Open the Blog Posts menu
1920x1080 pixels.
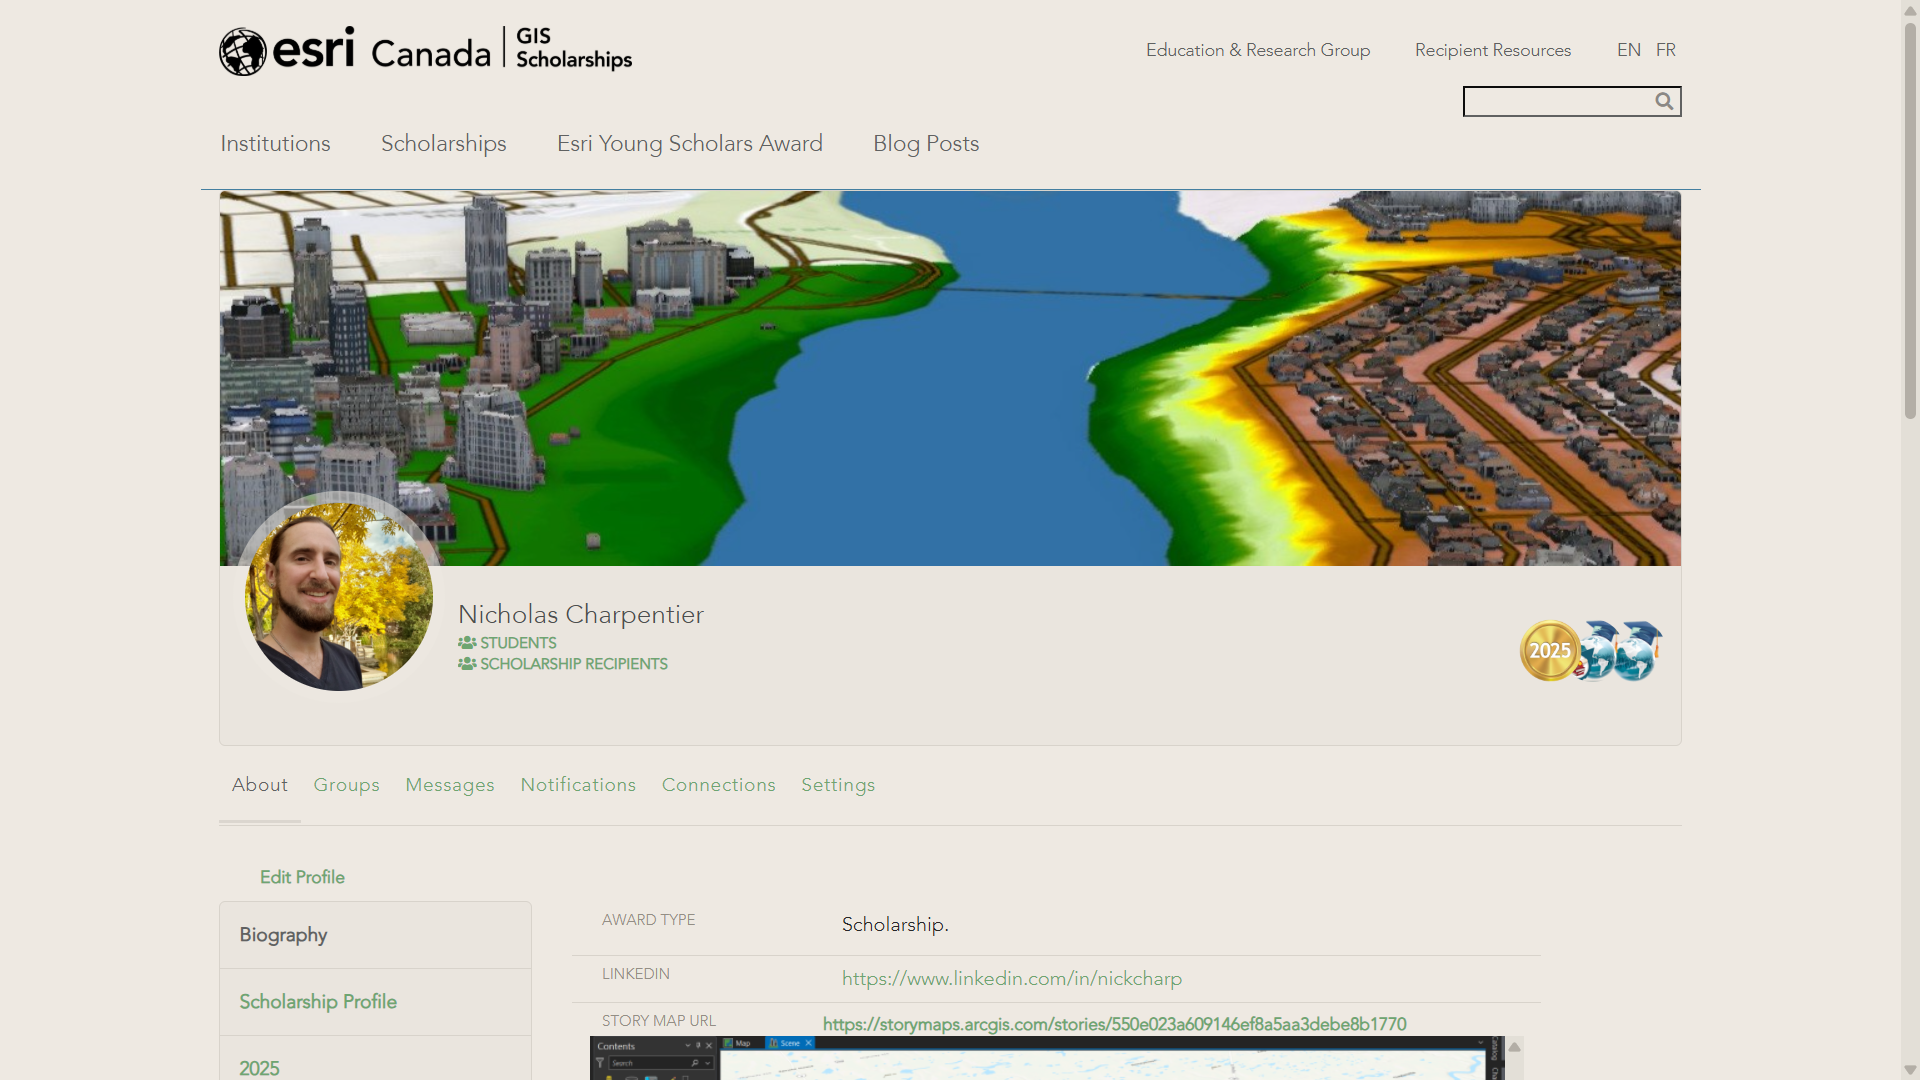925,144
